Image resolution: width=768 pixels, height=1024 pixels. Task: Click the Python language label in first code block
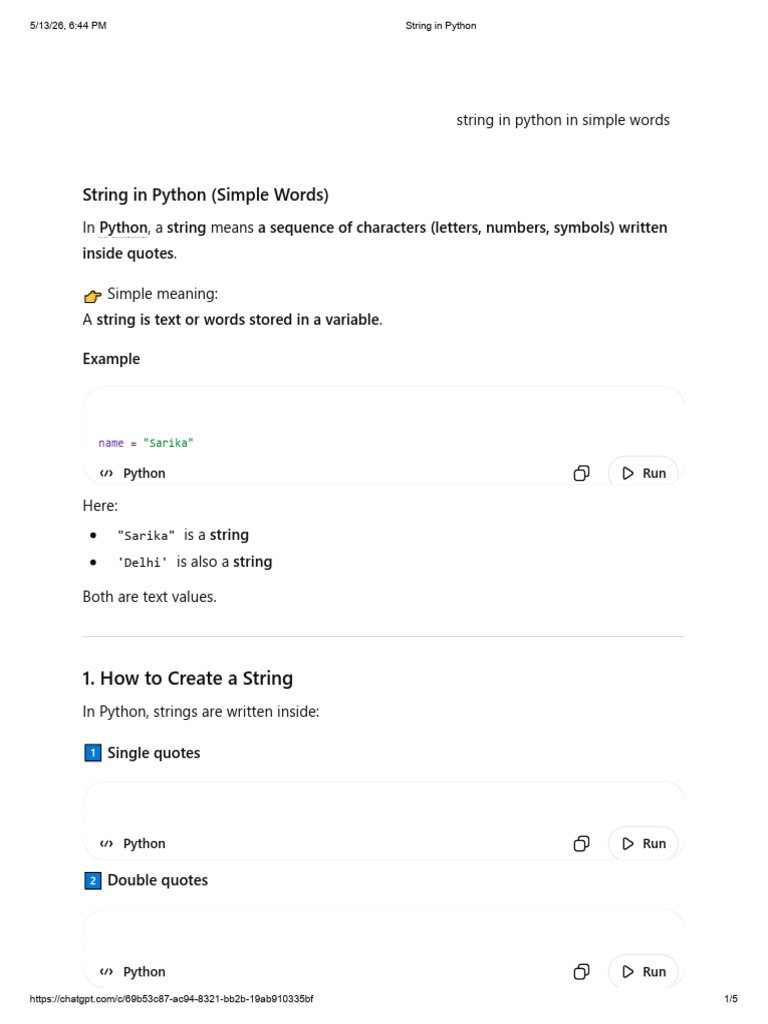144,473
